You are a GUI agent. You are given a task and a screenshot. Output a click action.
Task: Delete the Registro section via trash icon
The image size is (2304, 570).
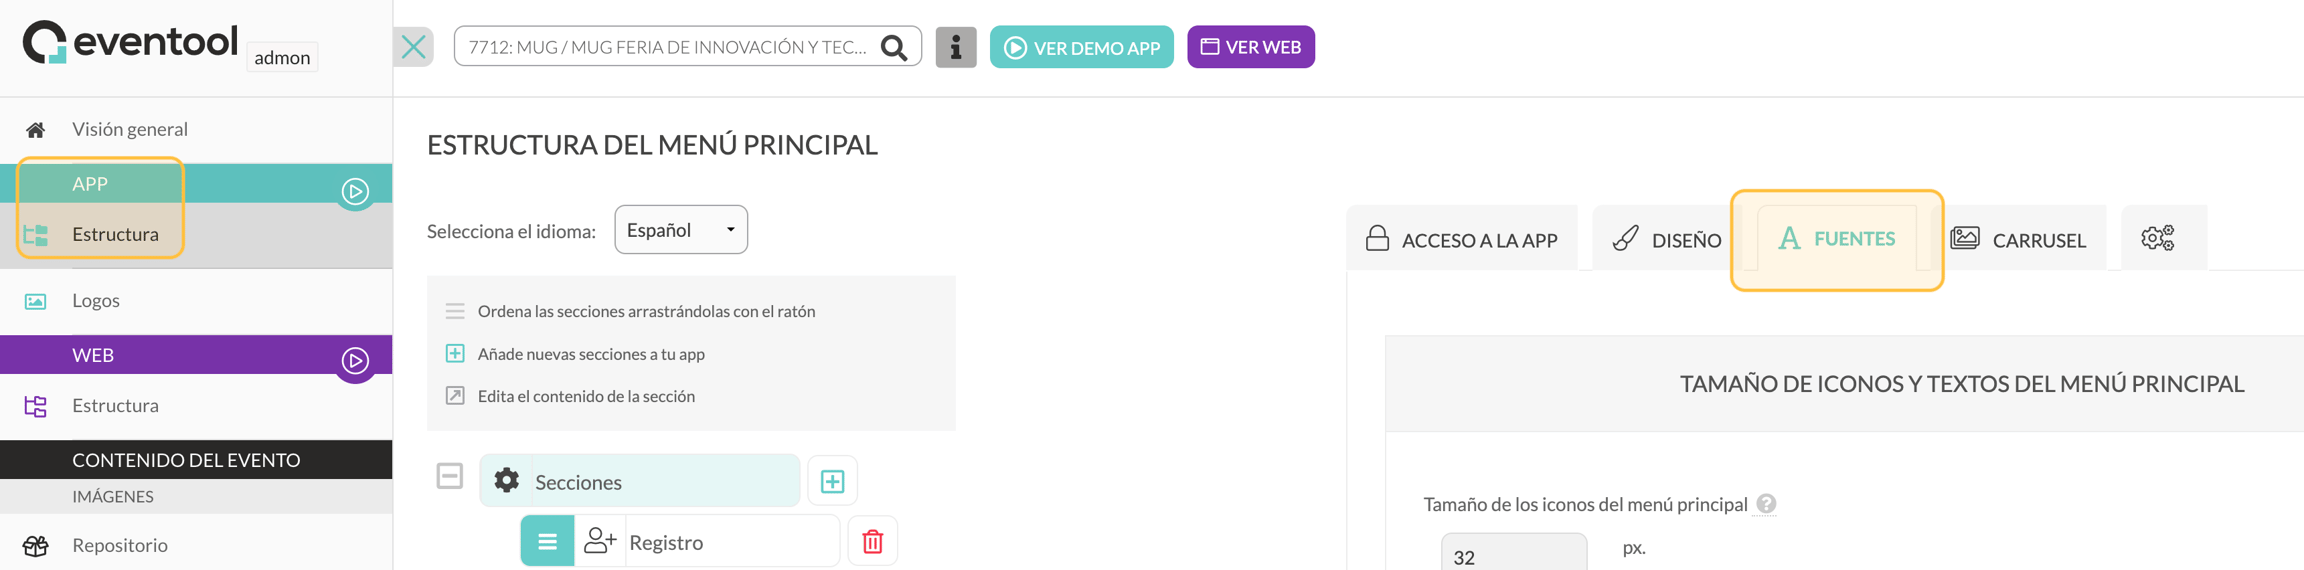coord(873,541)
